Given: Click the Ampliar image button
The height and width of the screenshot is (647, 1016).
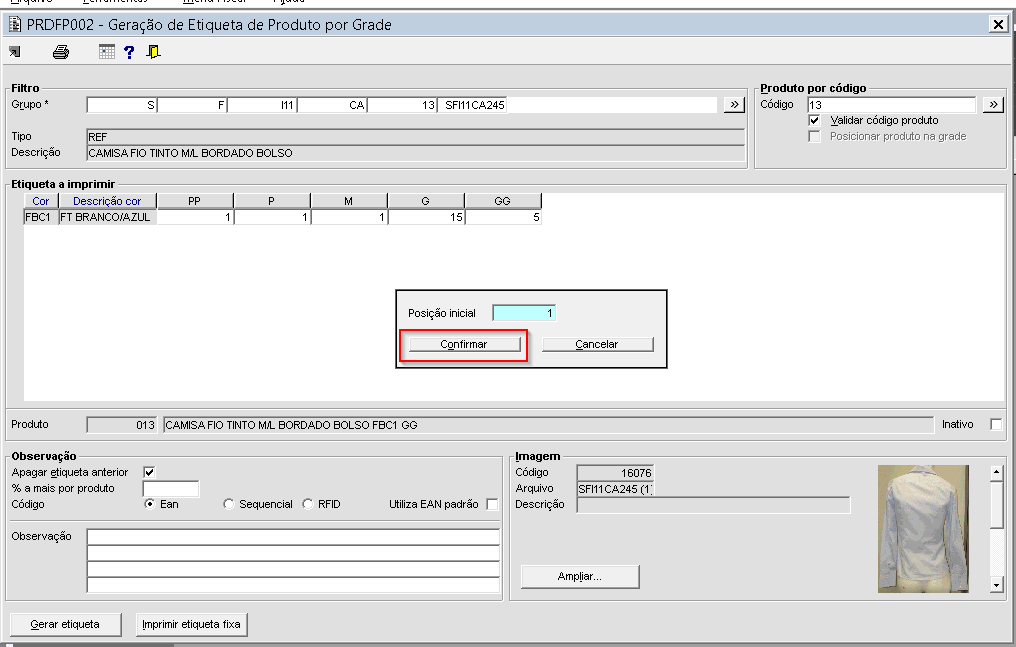Looking at the screenshot, I should click(x=580, y=576).
